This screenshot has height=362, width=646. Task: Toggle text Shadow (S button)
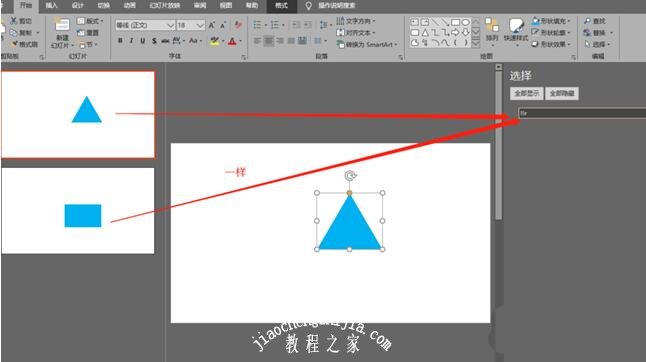coord(154,40)
